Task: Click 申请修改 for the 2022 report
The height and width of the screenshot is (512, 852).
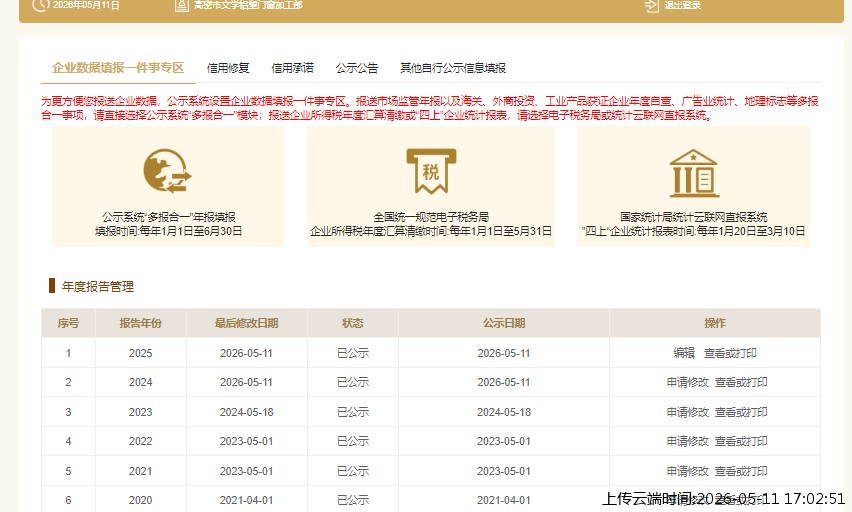Action: point(688,441)
